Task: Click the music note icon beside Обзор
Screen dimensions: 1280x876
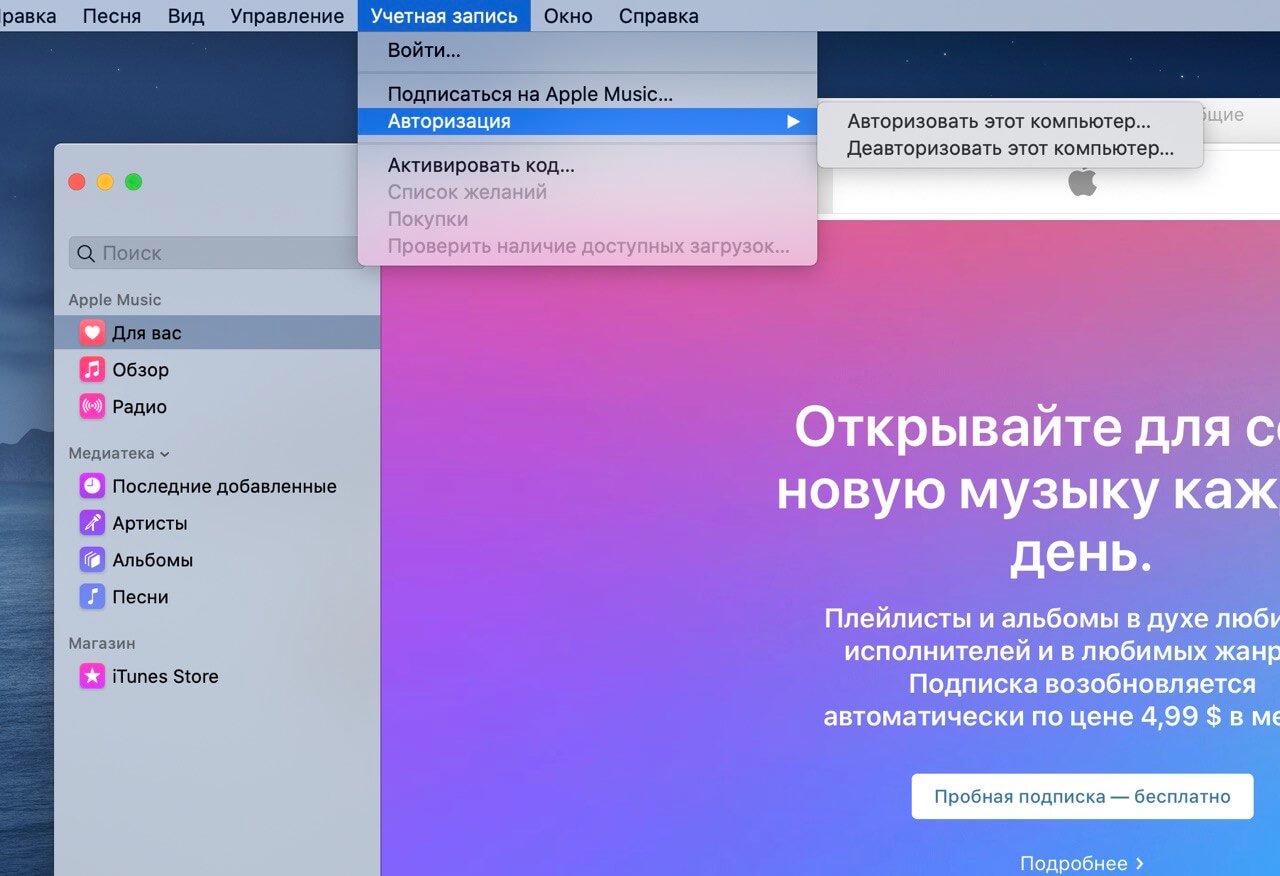Action: click(x=92, y=370)
